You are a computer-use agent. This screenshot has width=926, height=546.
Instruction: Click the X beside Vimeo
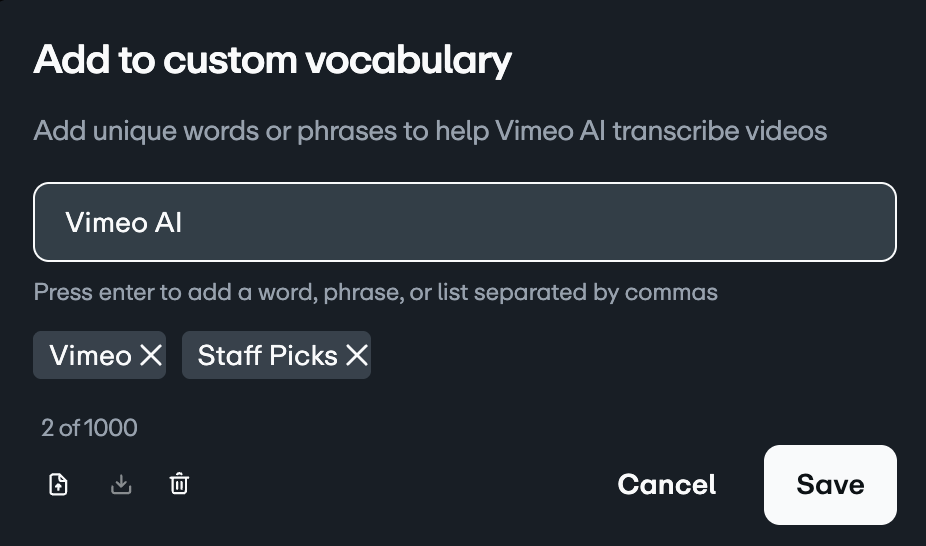pos(151,355)
